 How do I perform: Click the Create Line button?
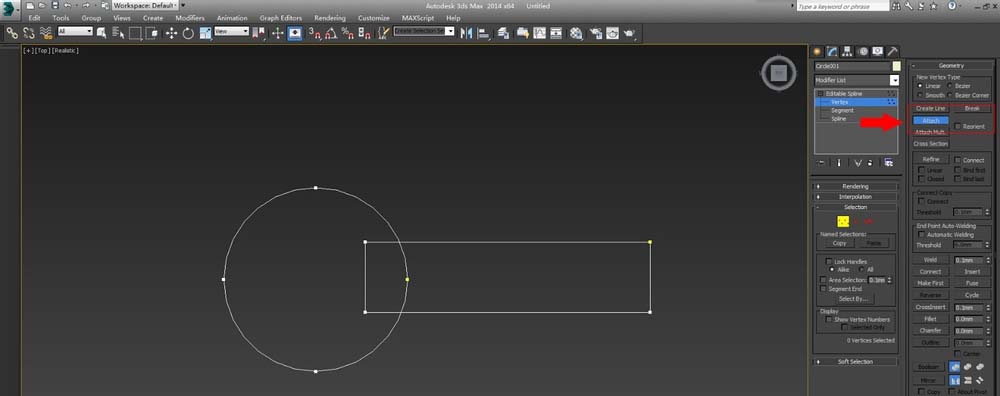[931, 108]
